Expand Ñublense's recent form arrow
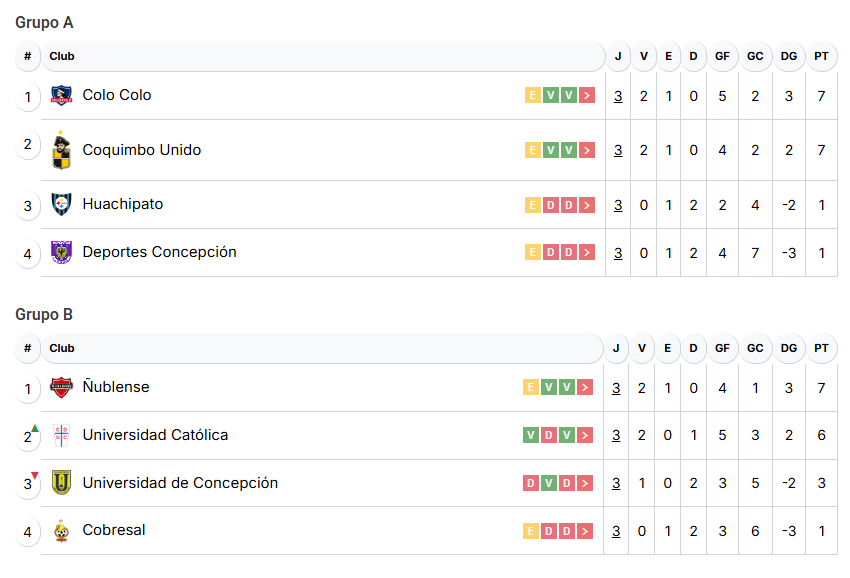Viewport: 850px width, 578px height. 585,388
